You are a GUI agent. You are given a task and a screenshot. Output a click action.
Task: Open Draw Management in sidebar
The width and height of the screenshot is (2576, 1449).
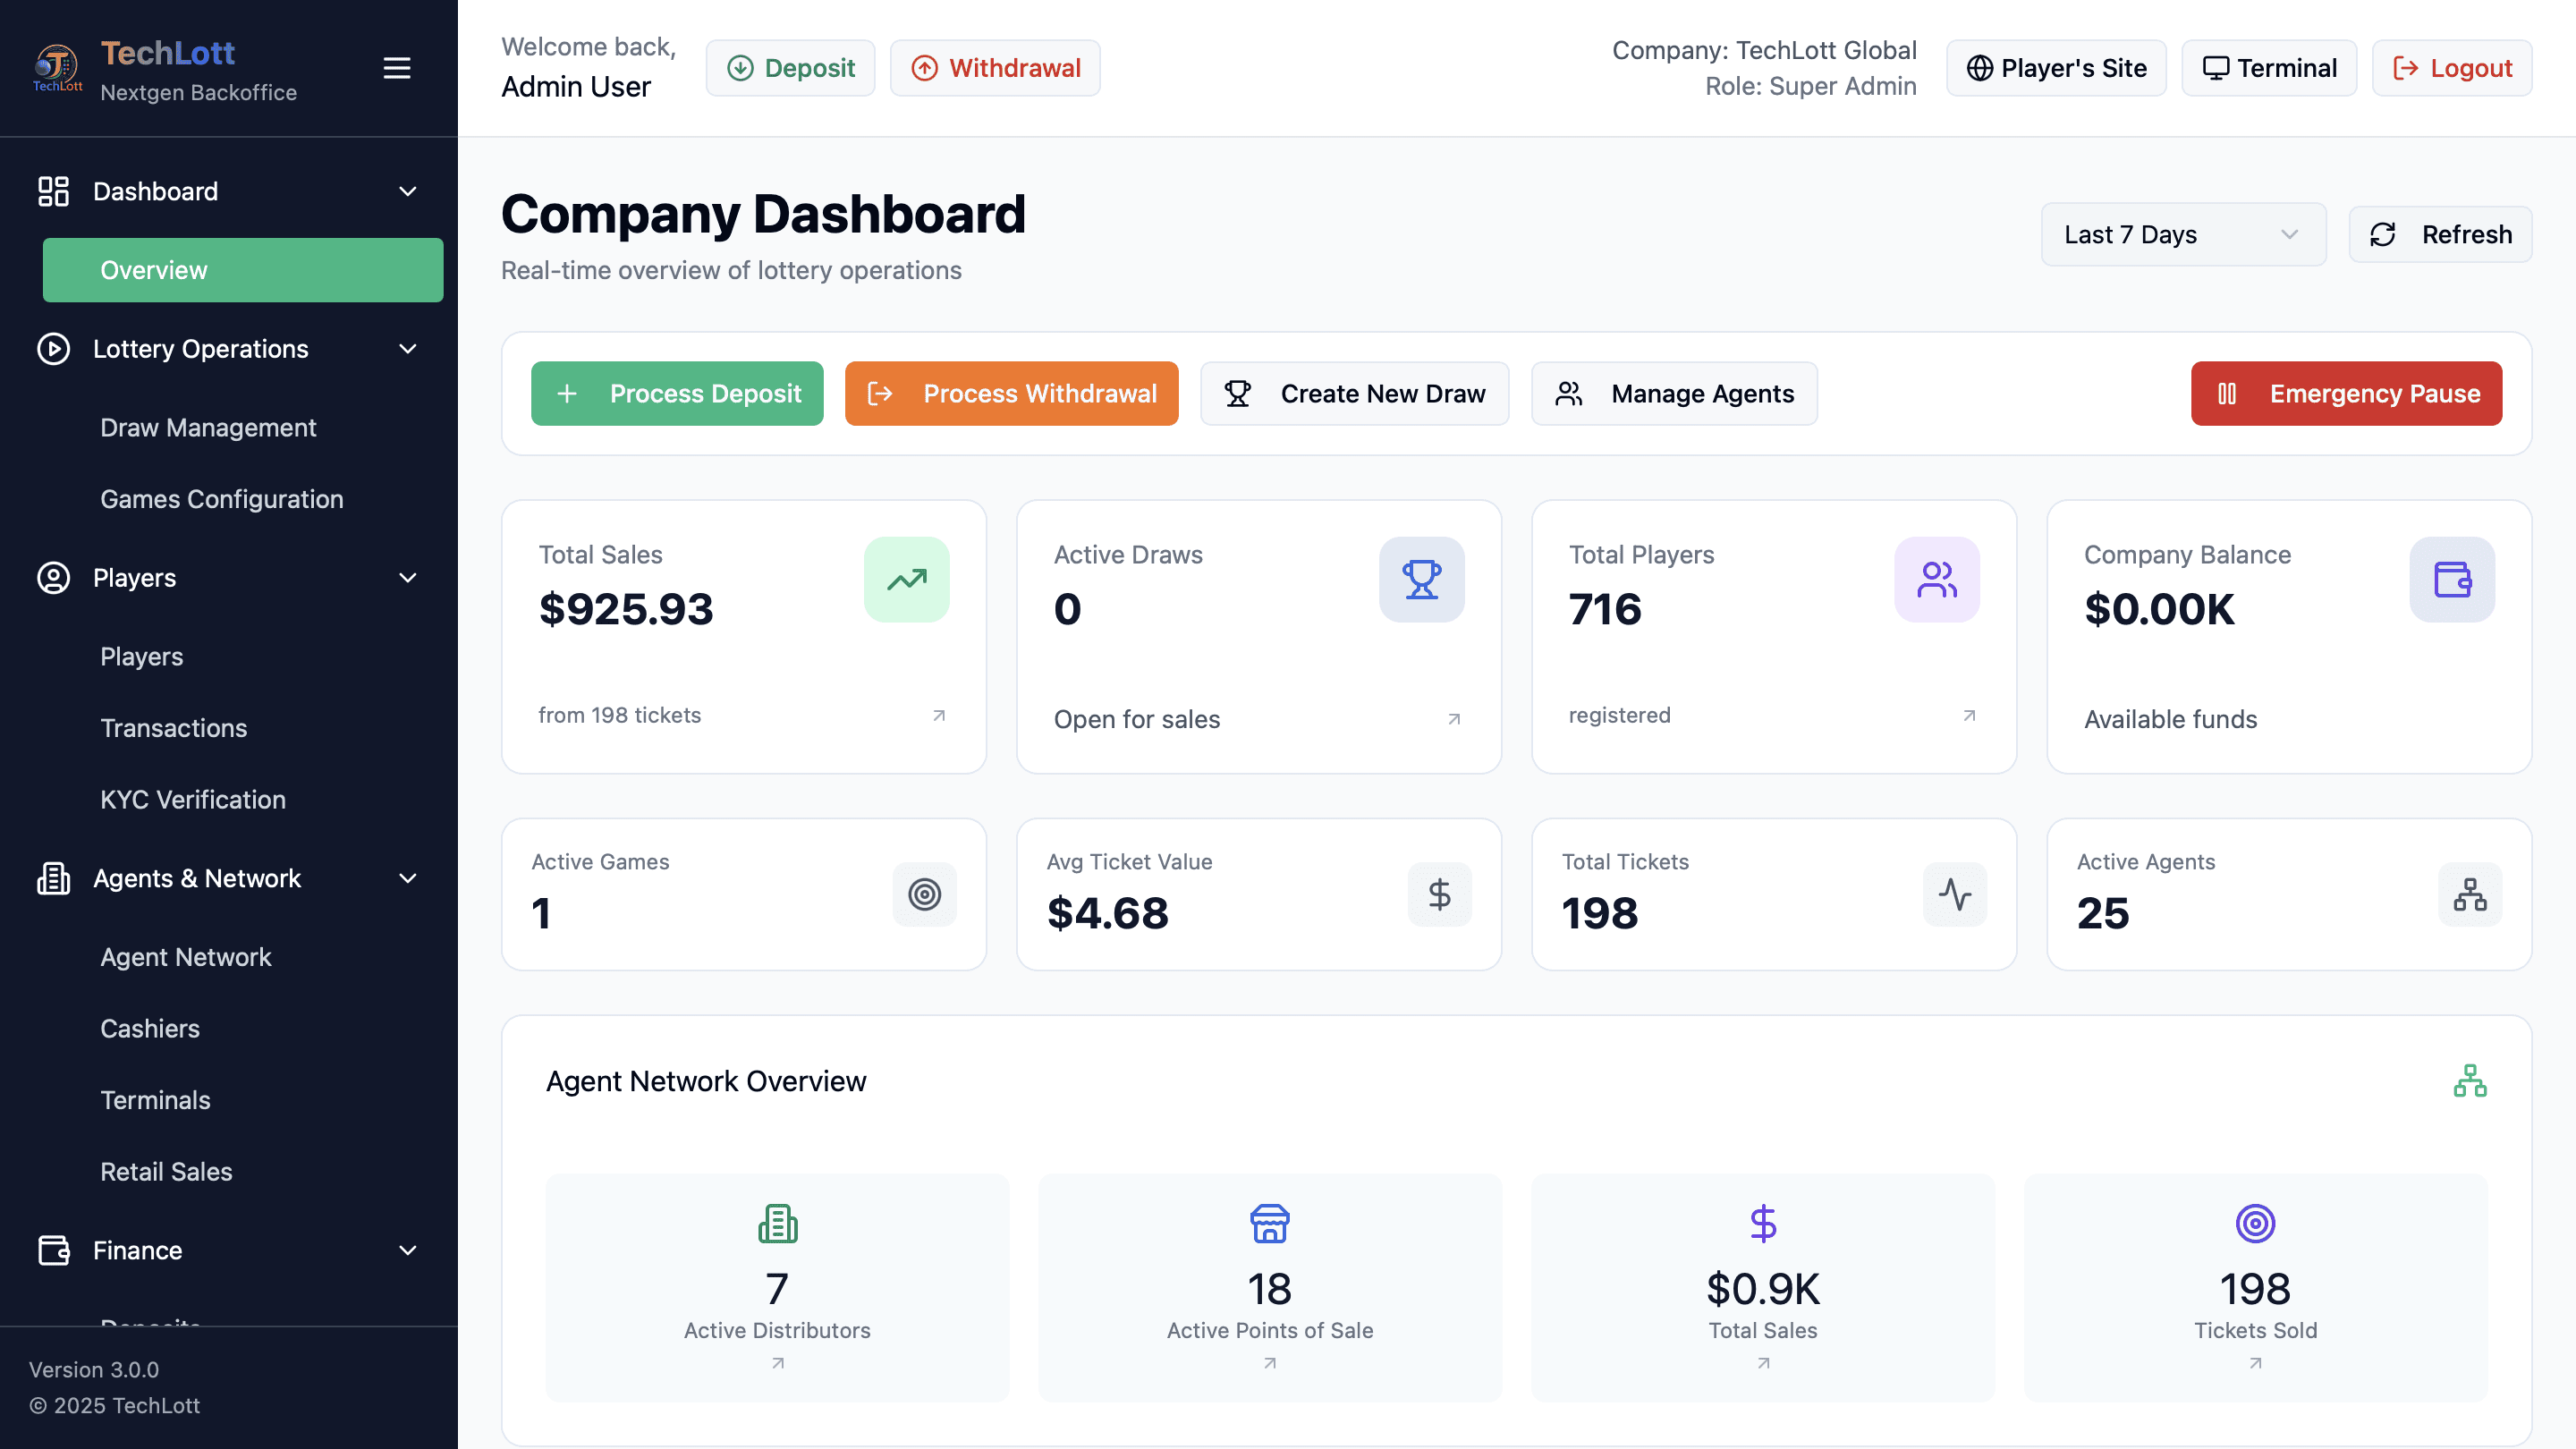pyautogui.click(x=208, y=428)
